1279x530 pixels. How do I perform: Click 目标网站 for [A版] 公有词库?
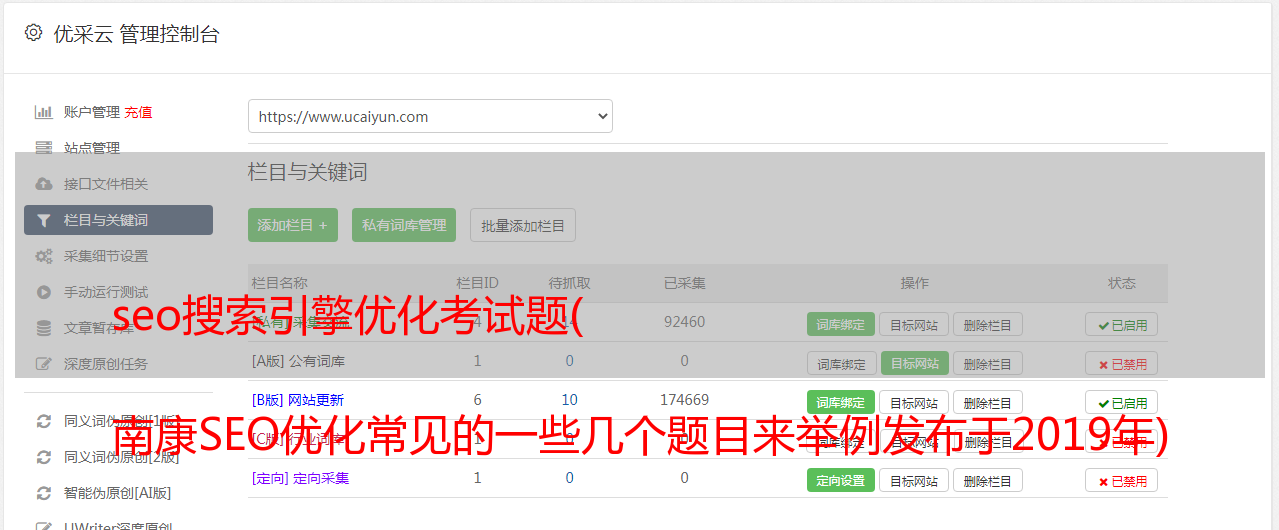(915, 363)
